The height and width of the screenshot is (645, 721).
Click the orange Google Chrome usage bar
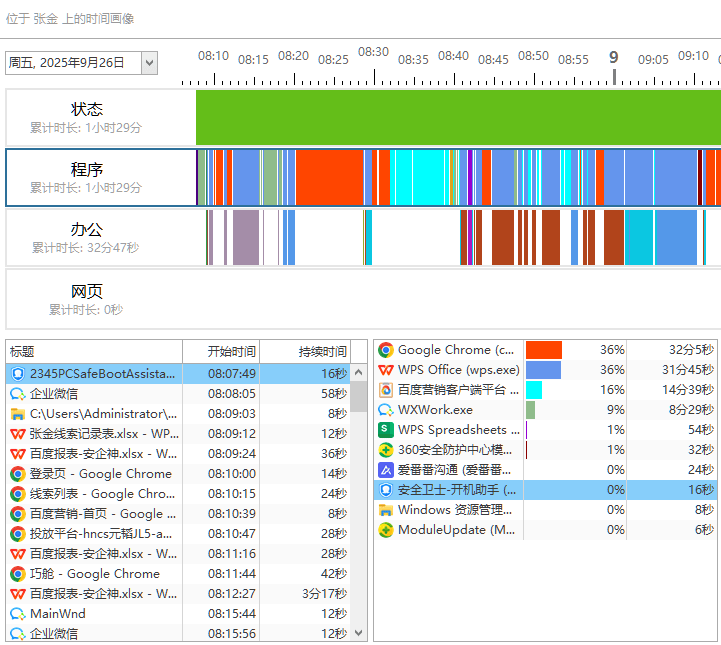(x=543, y=350)
